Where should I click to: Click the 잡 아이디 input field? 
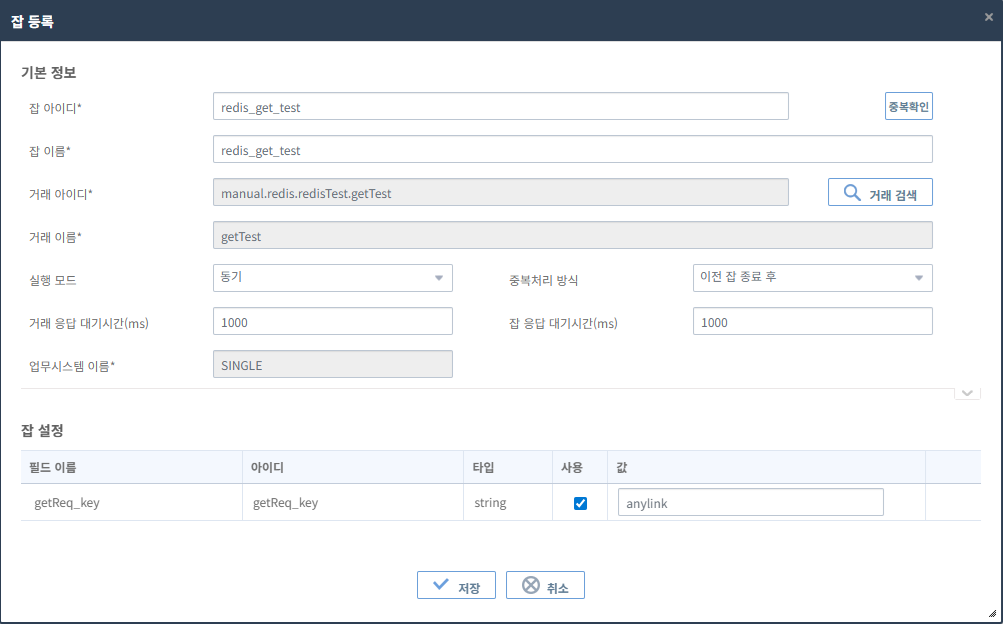click(500, 107)
